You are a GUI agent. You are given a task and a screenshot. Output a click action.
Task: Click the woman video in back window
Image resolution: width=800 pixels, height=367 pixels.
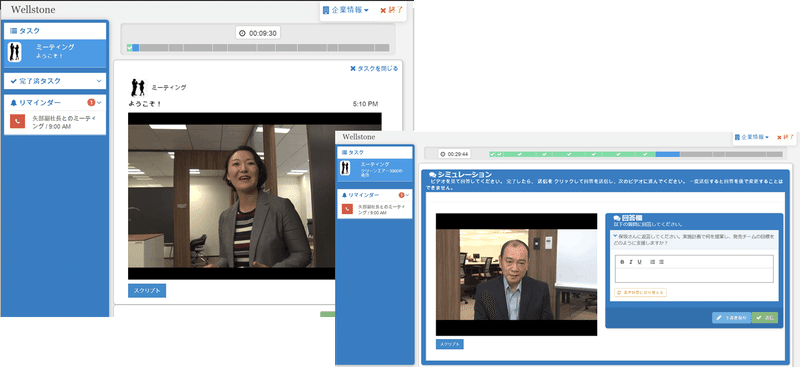(x=255, y=196)
